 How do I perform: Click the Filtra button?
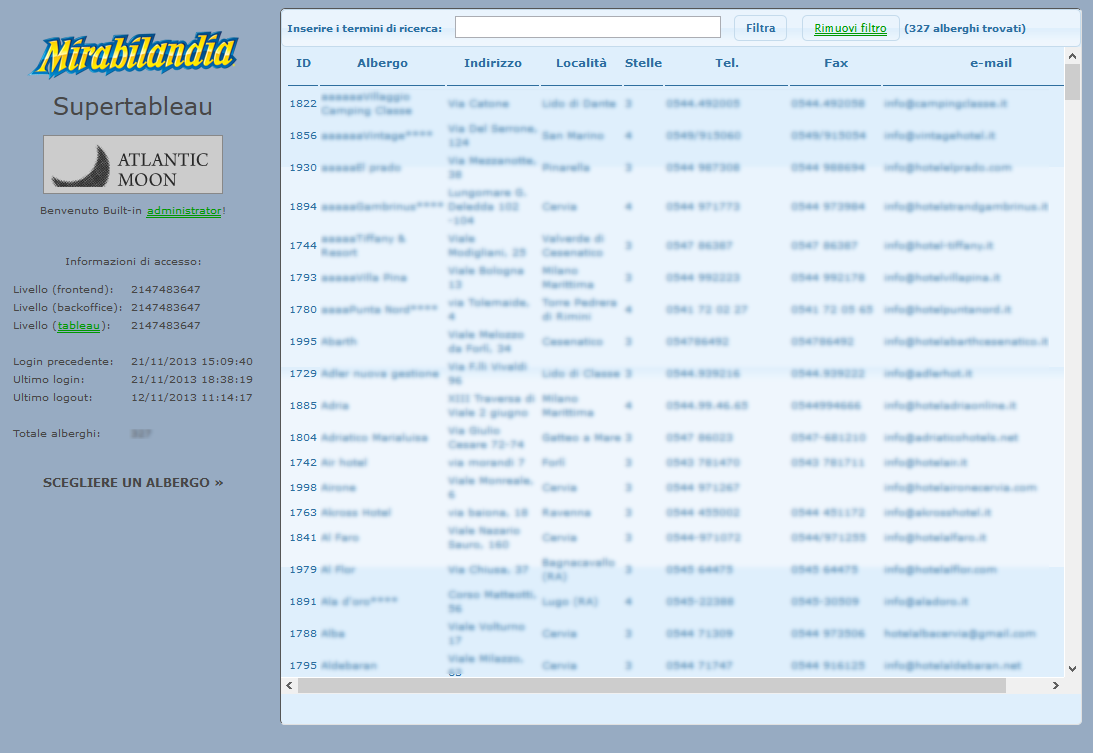pos(760,28)
